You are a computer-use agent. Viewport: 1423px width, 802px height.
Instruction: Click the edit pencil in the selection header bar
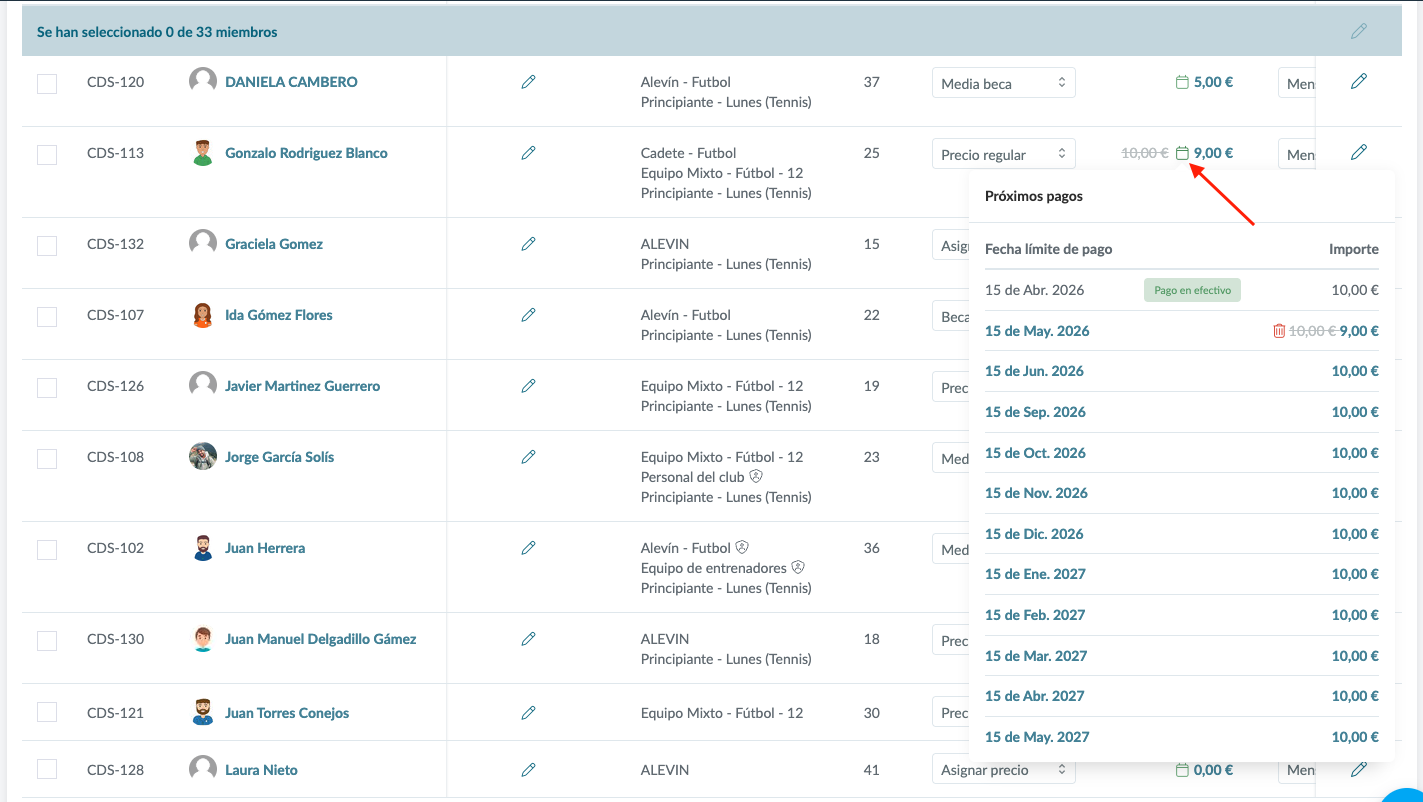(1358, 31)
